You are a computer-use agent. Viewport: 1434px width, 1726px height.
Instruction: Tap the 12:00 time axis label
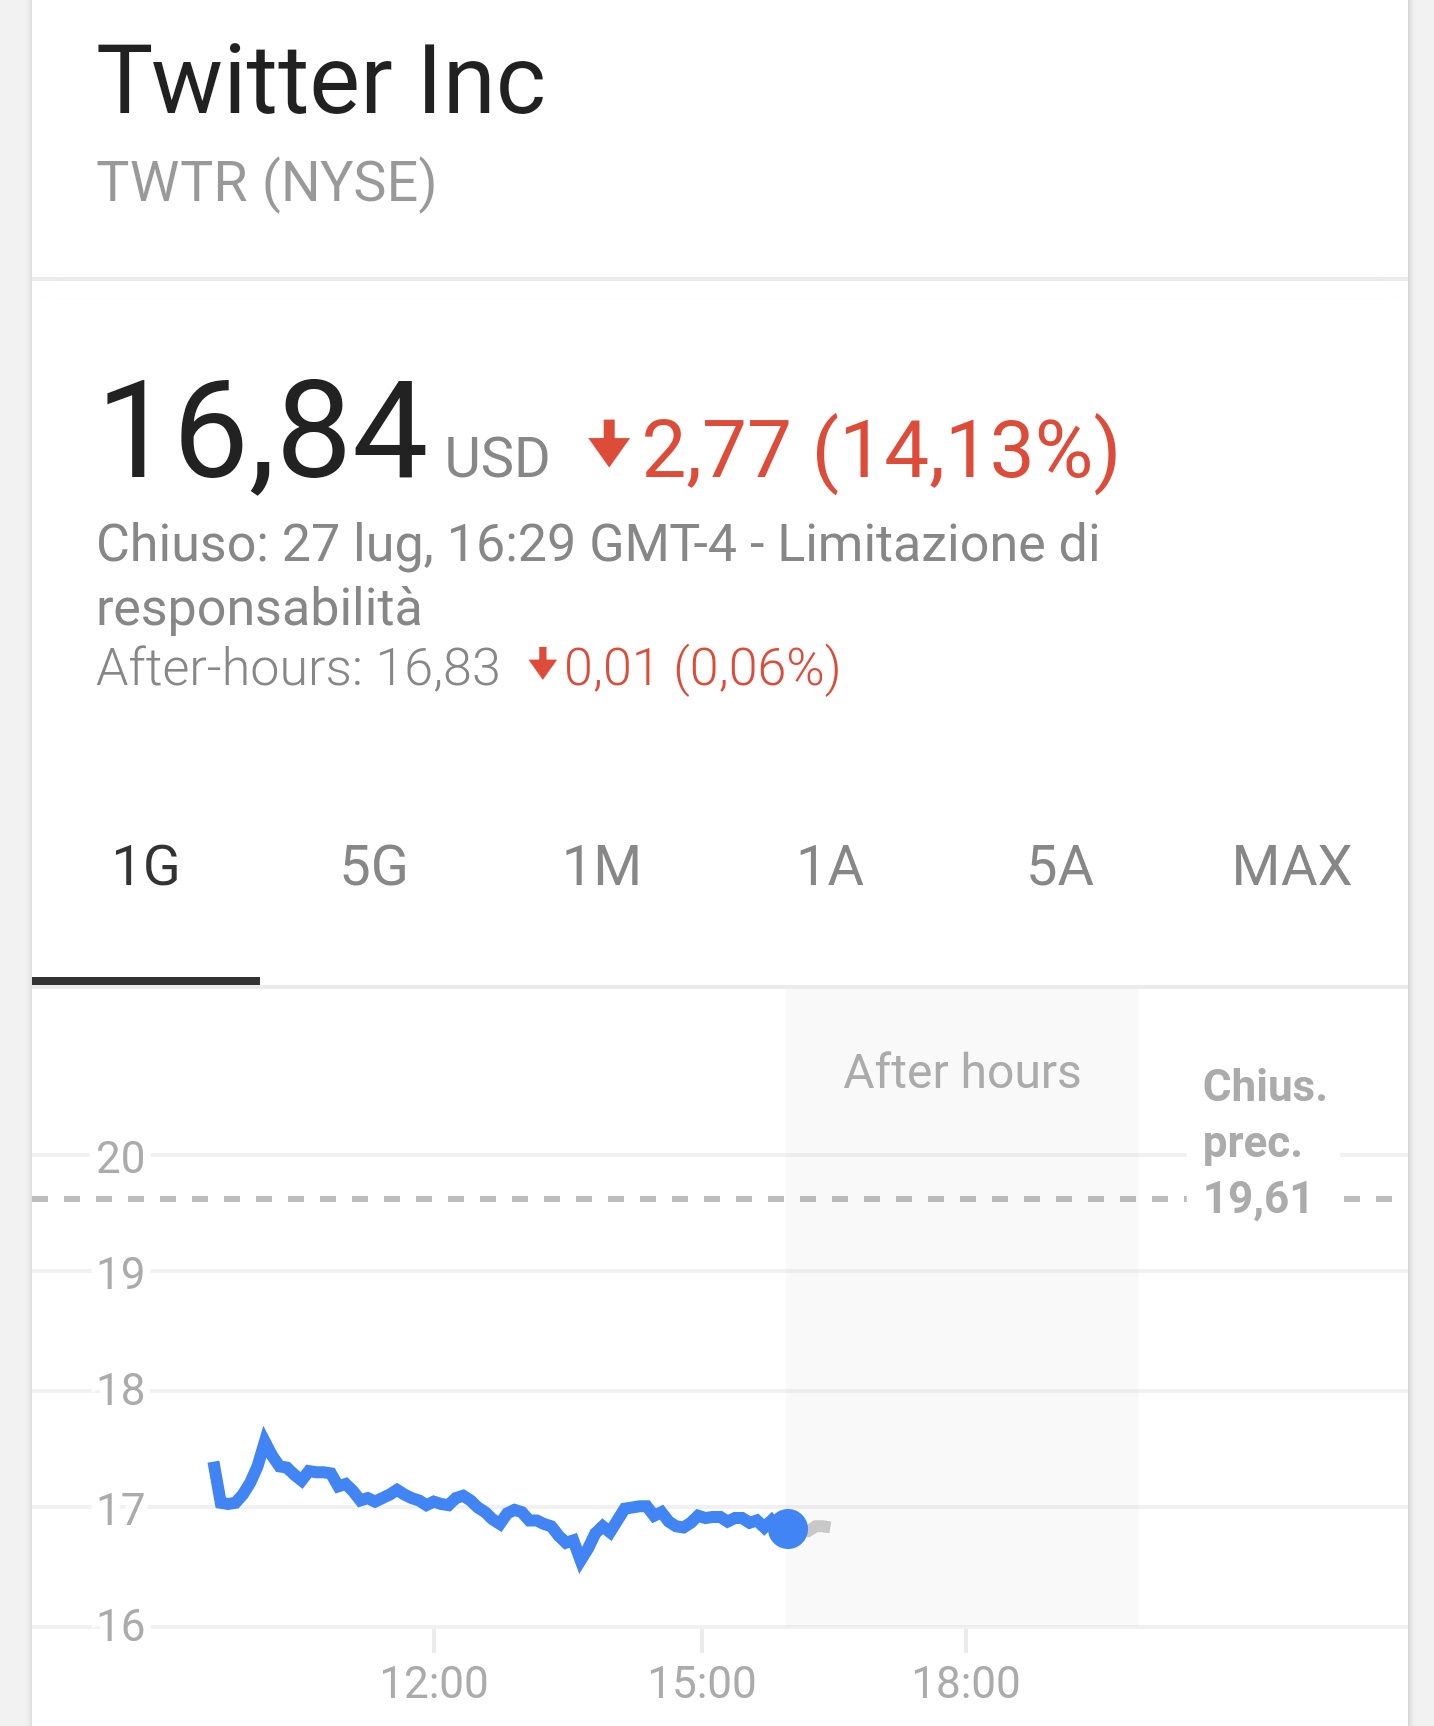click(x=434, y=1682)
